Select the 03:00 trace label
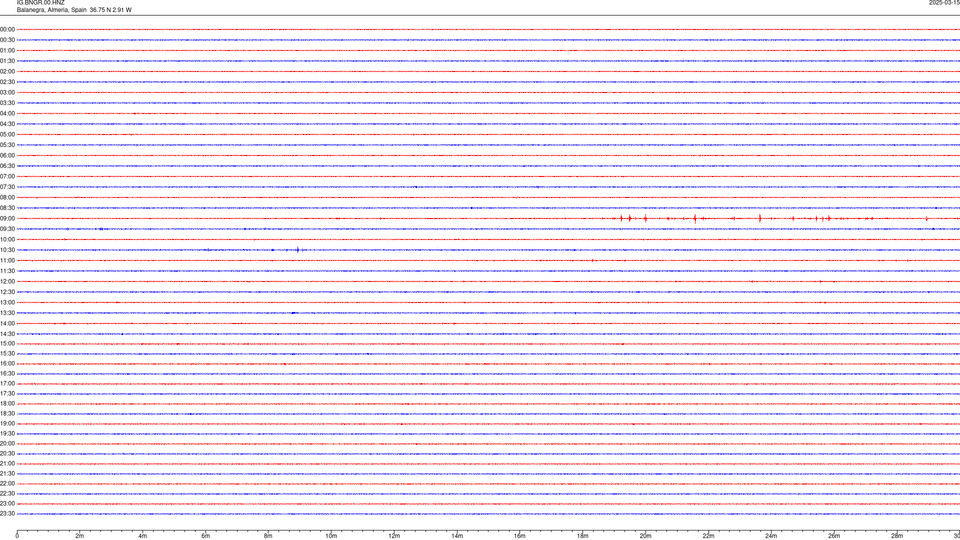This screenshot has height=540, width=960. (7, 92)
